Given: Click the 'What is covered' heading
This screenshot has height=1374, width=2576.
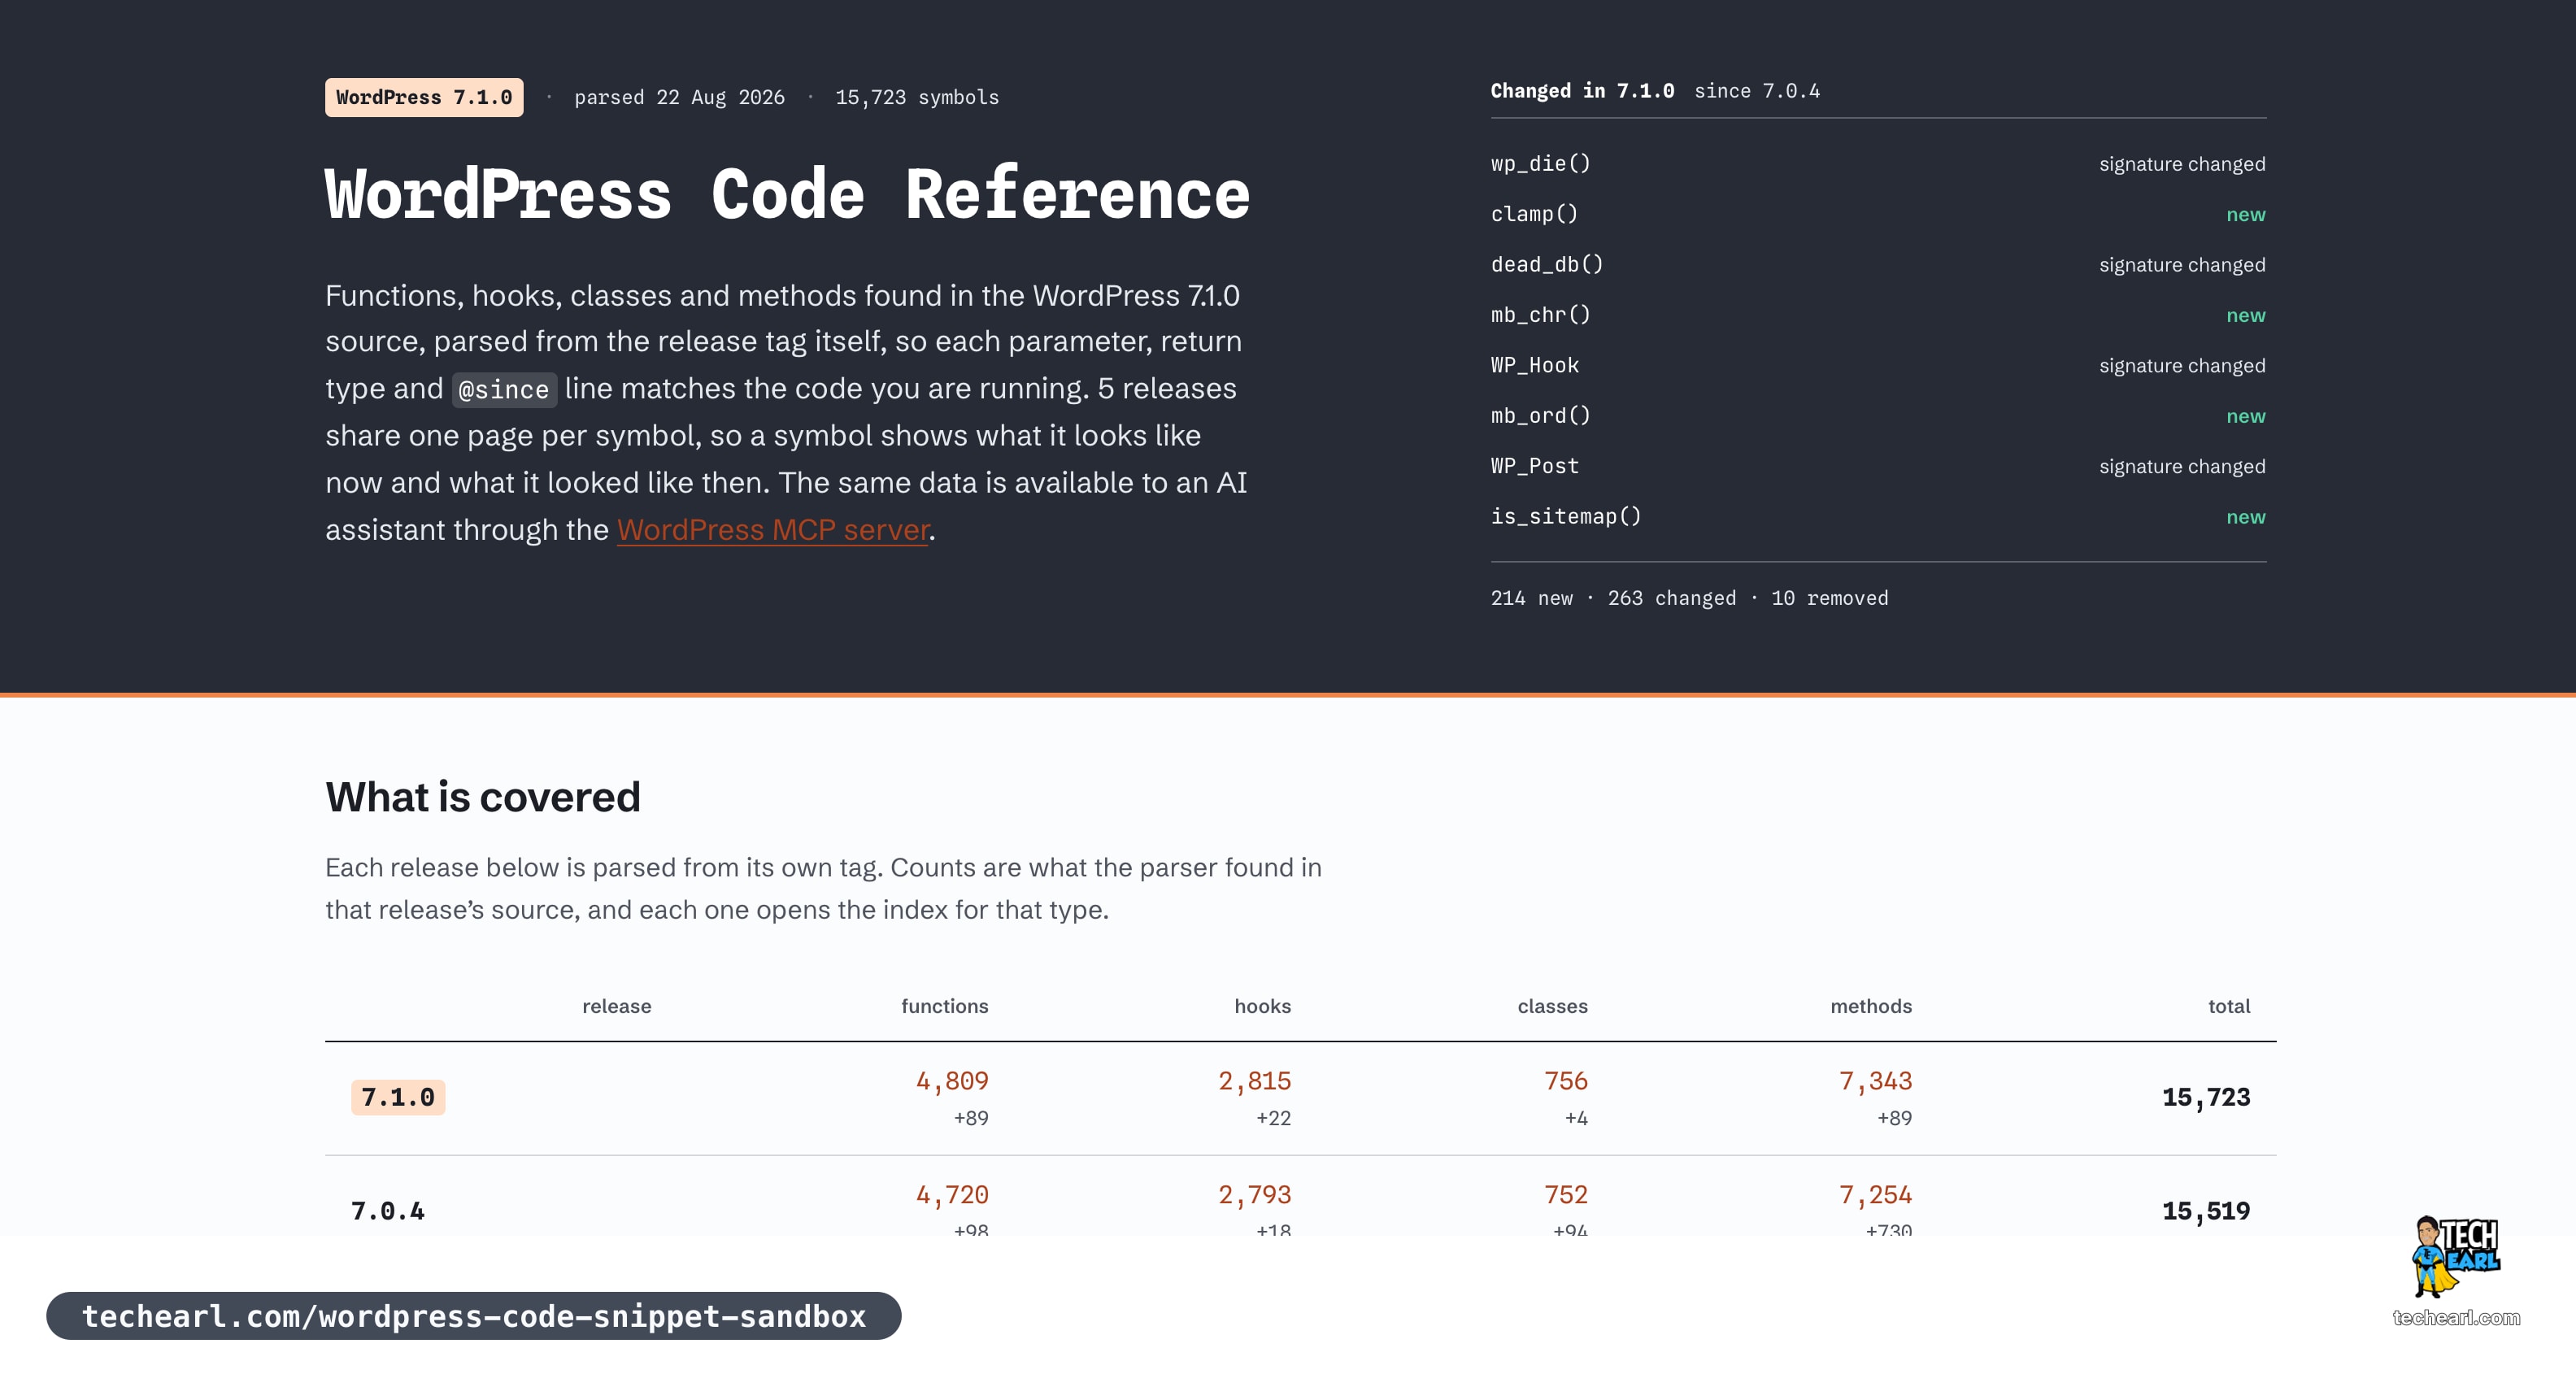Looking at the screenshot, I should 483,797.
